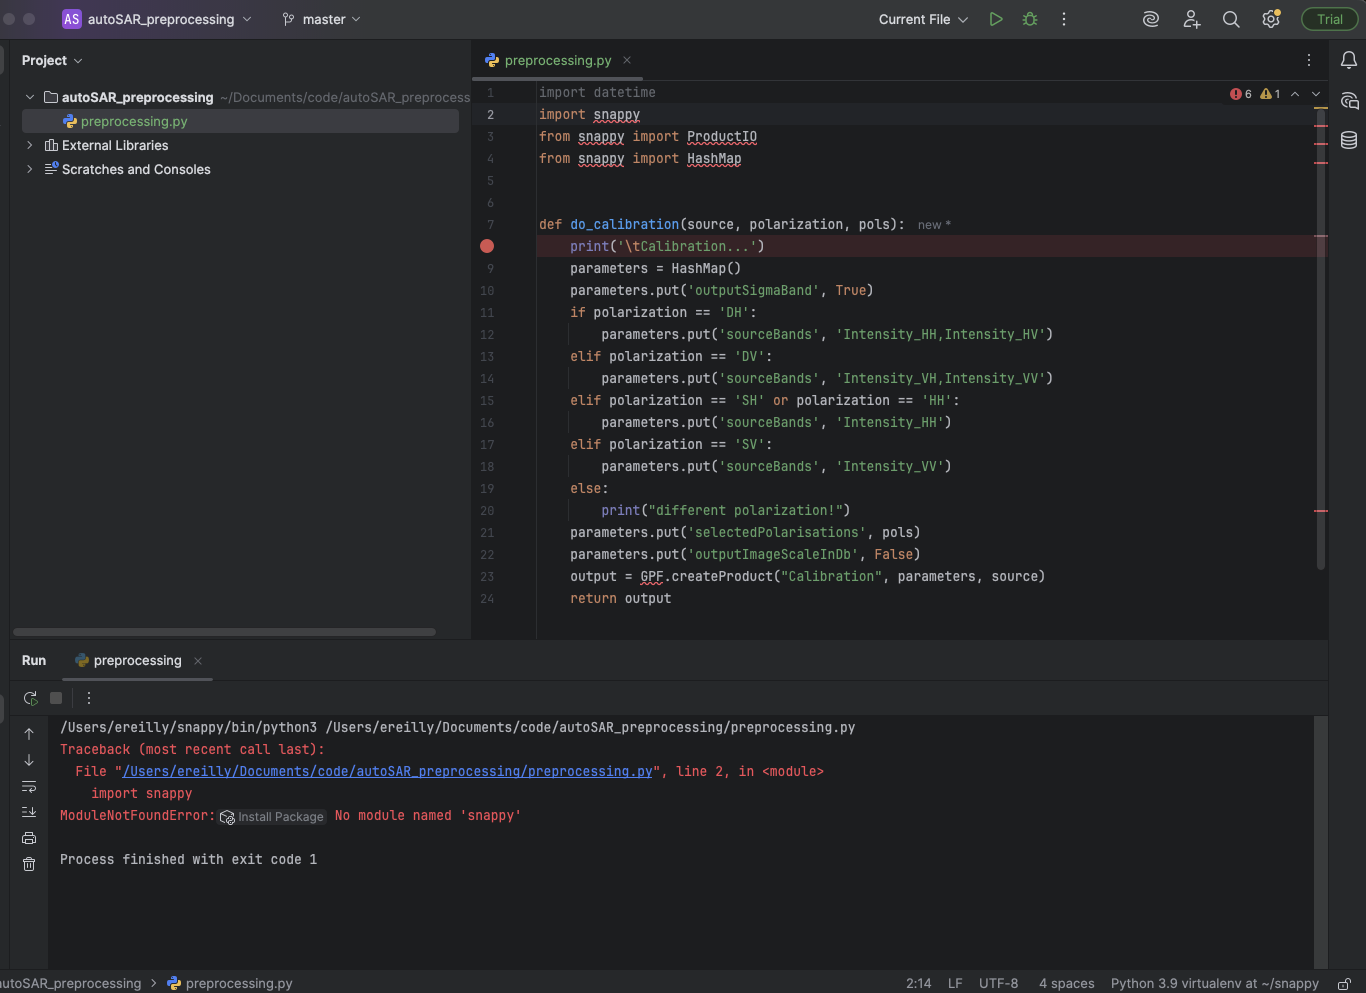1366x993 pixels.
Task: Open Current File run configuration dropdown
Action: tap(923, 19)
